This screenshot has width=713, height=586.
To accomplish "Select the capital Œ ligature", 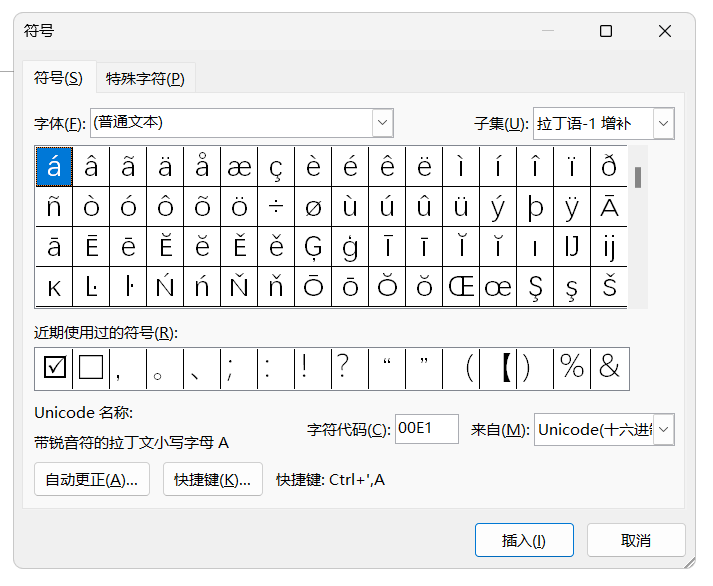I will 461,287.
